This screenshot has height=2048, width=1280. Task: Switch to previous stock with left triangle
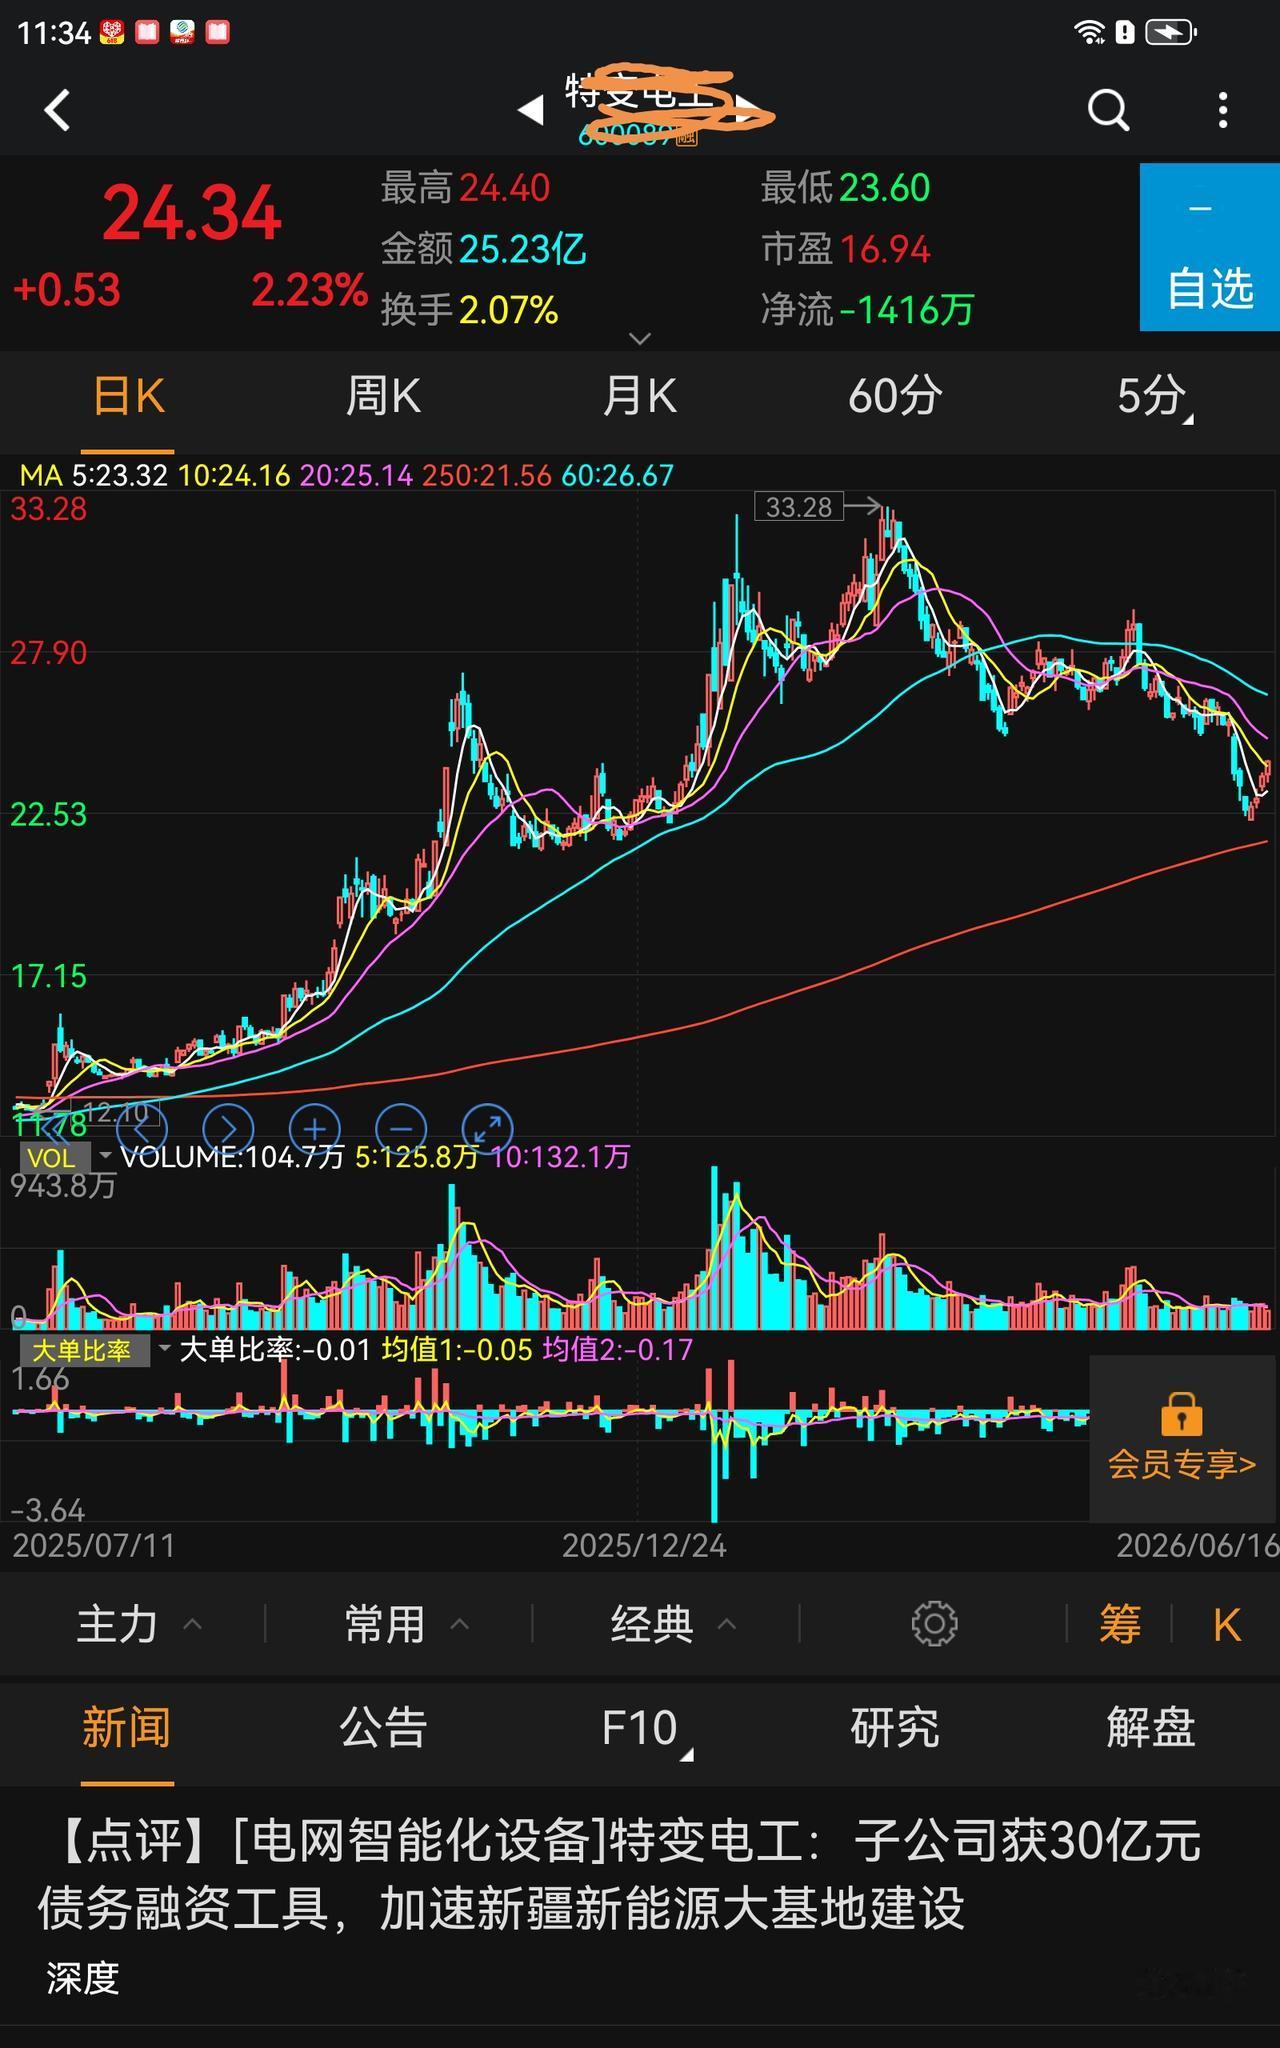531,110
